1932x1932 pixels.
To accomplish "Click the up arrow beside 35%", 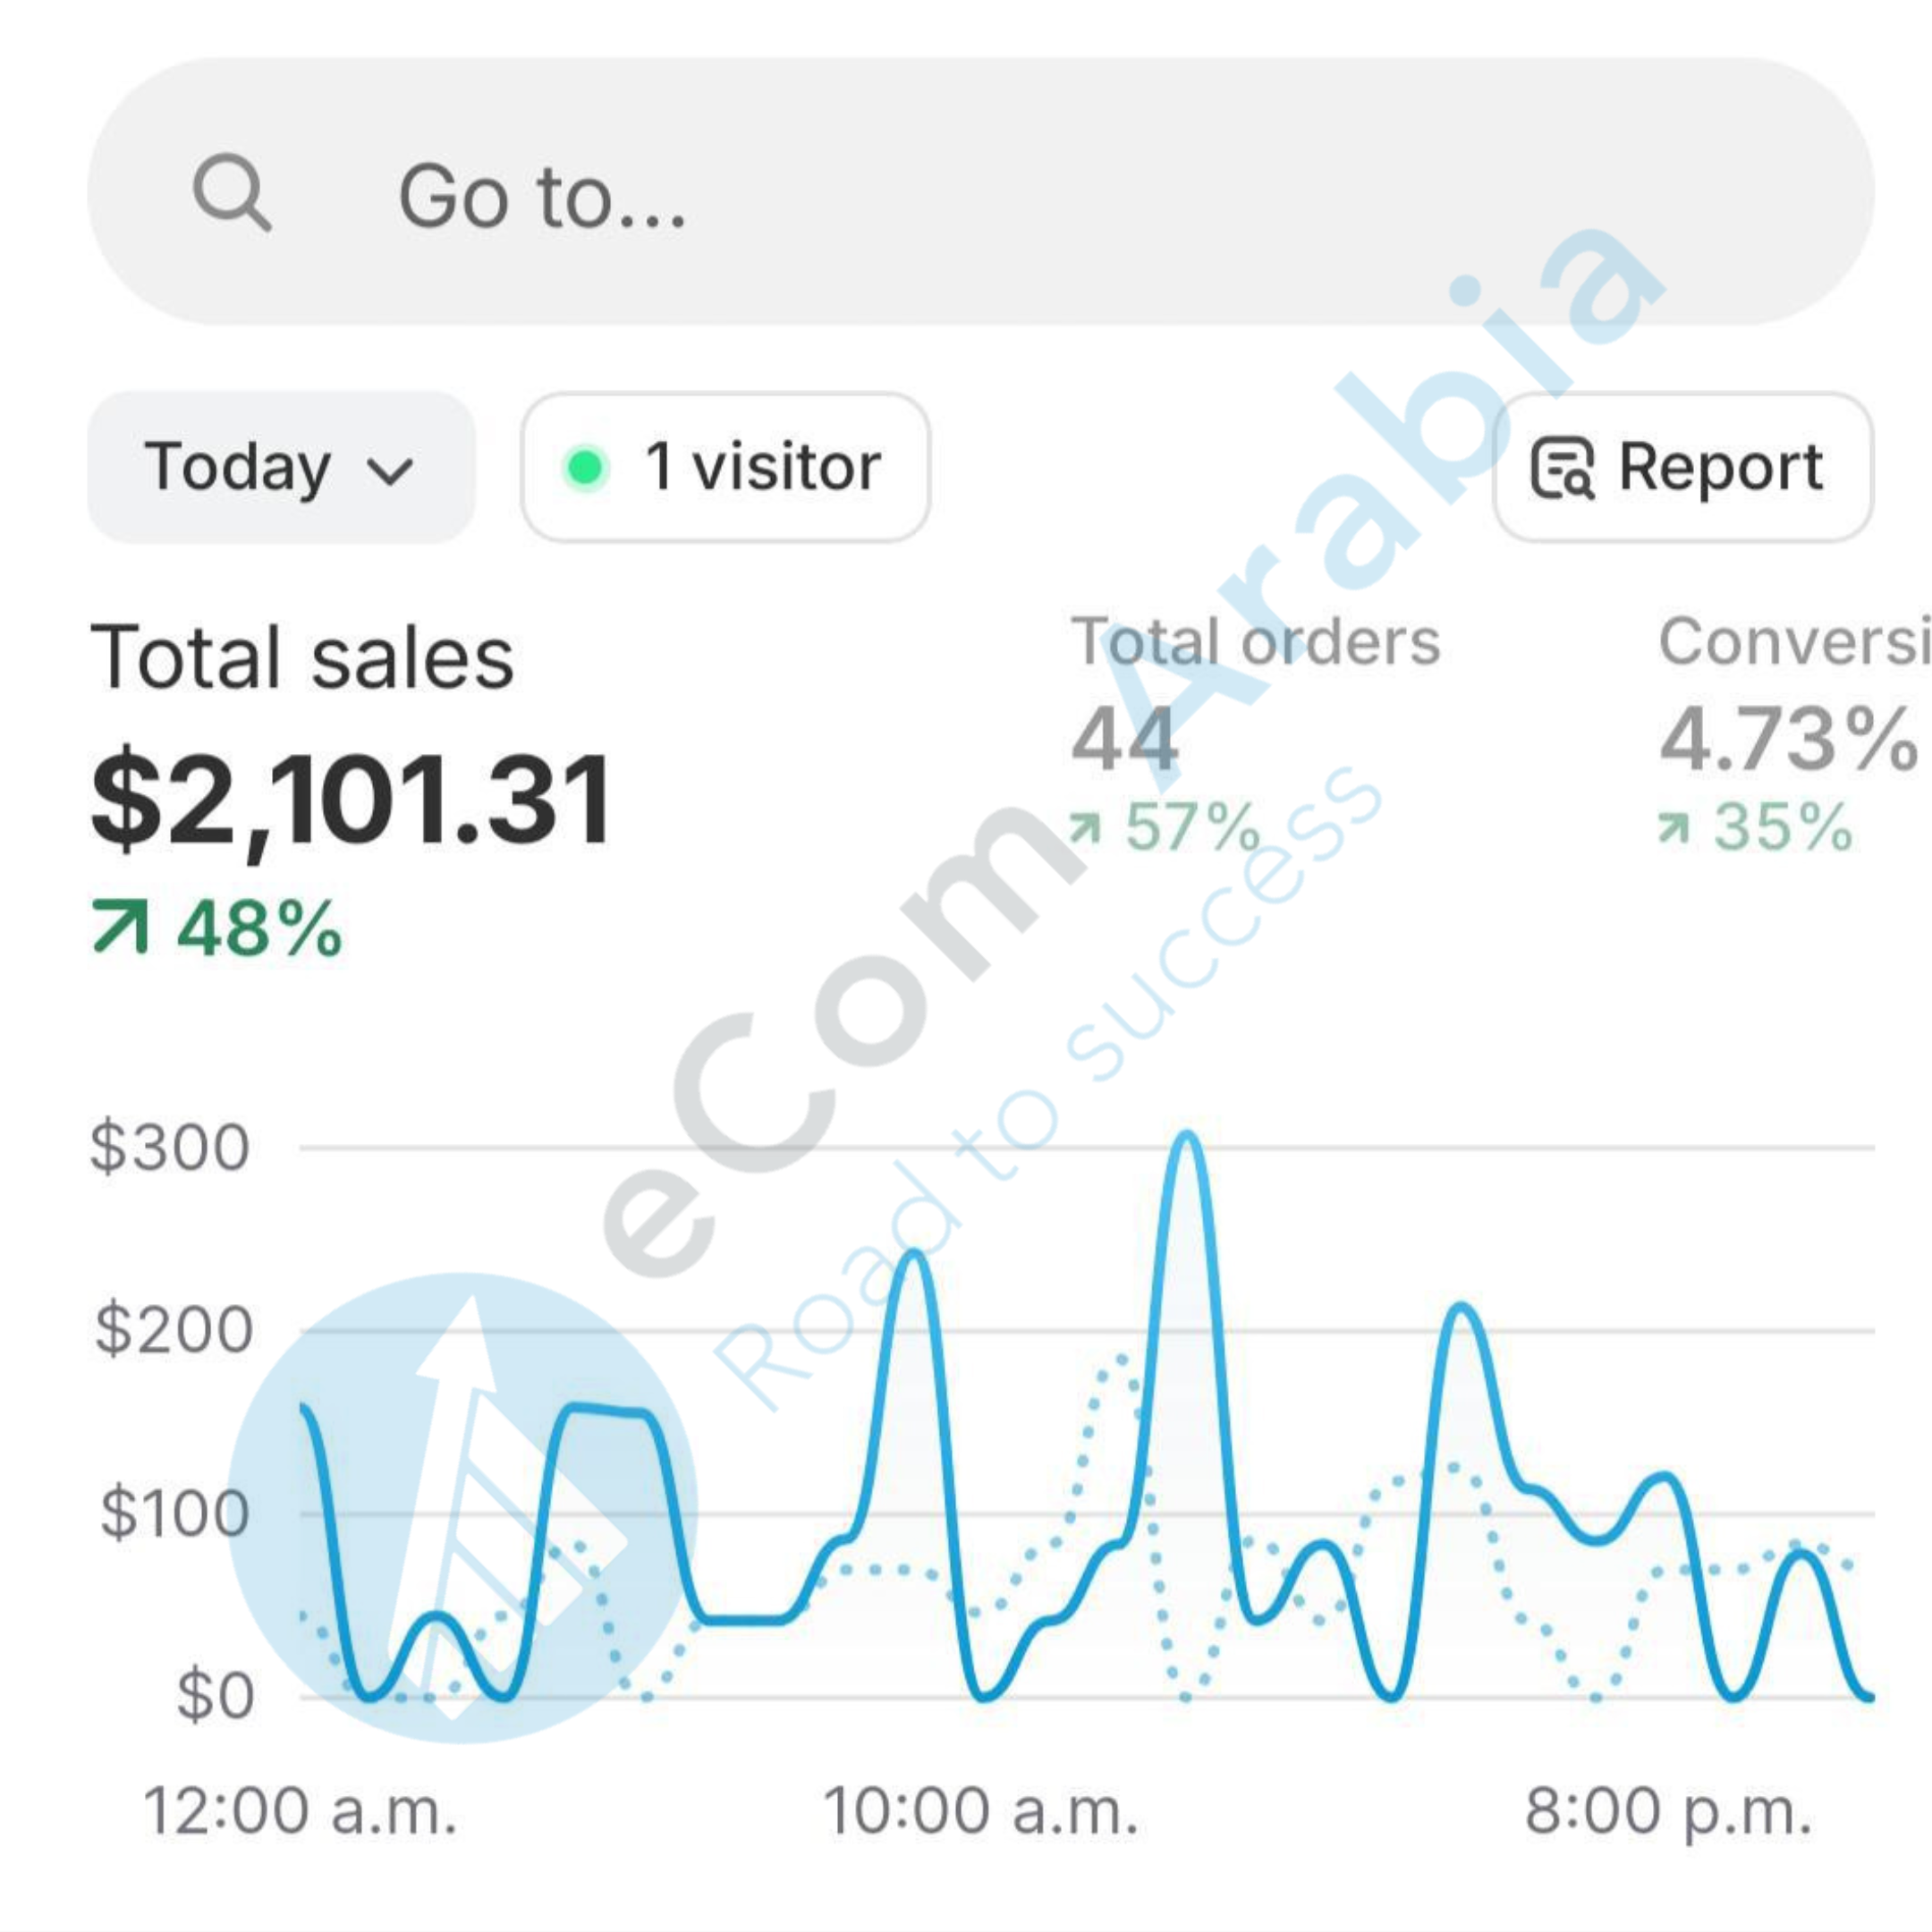I will 1673,828.
